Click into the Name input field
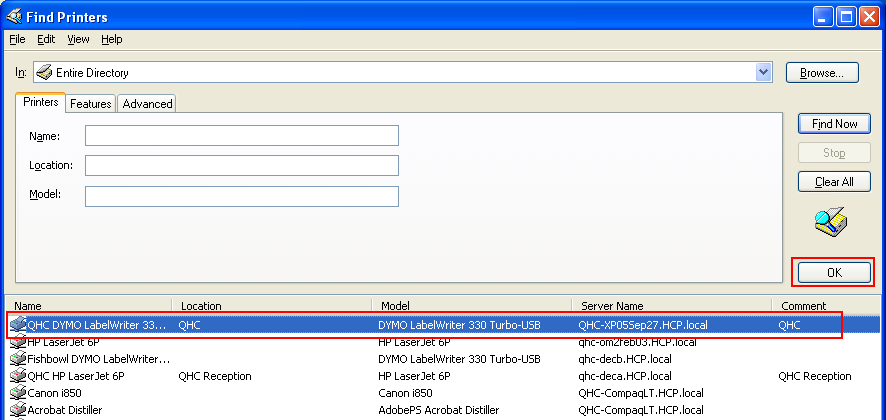 click(x=242, y=136)
